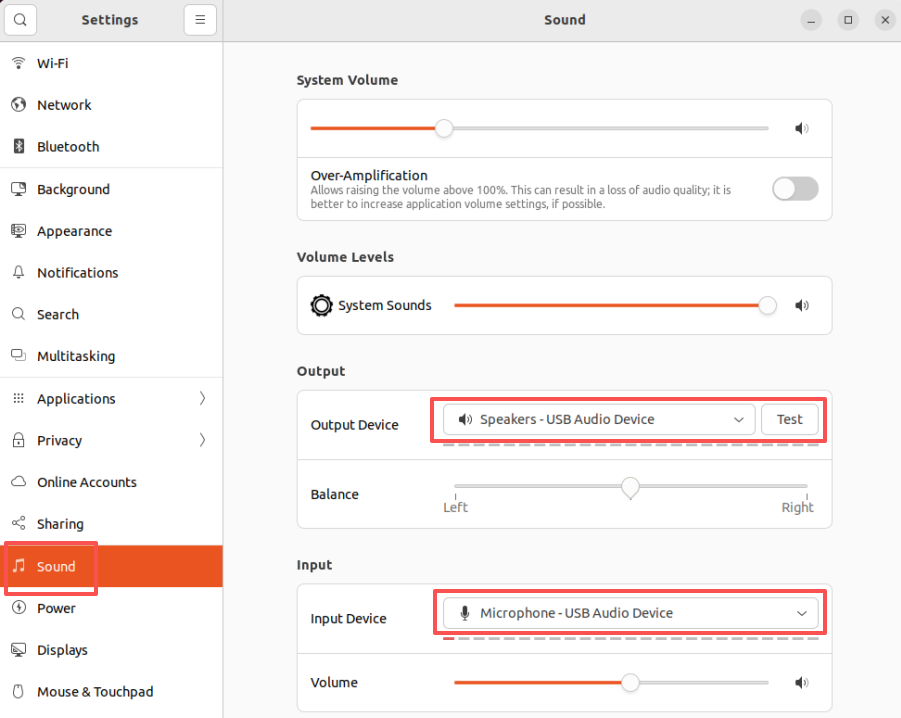The image size is (901, 718).
Task: Click the Power icon in the sidebar
Action: [x=18, y=607]
